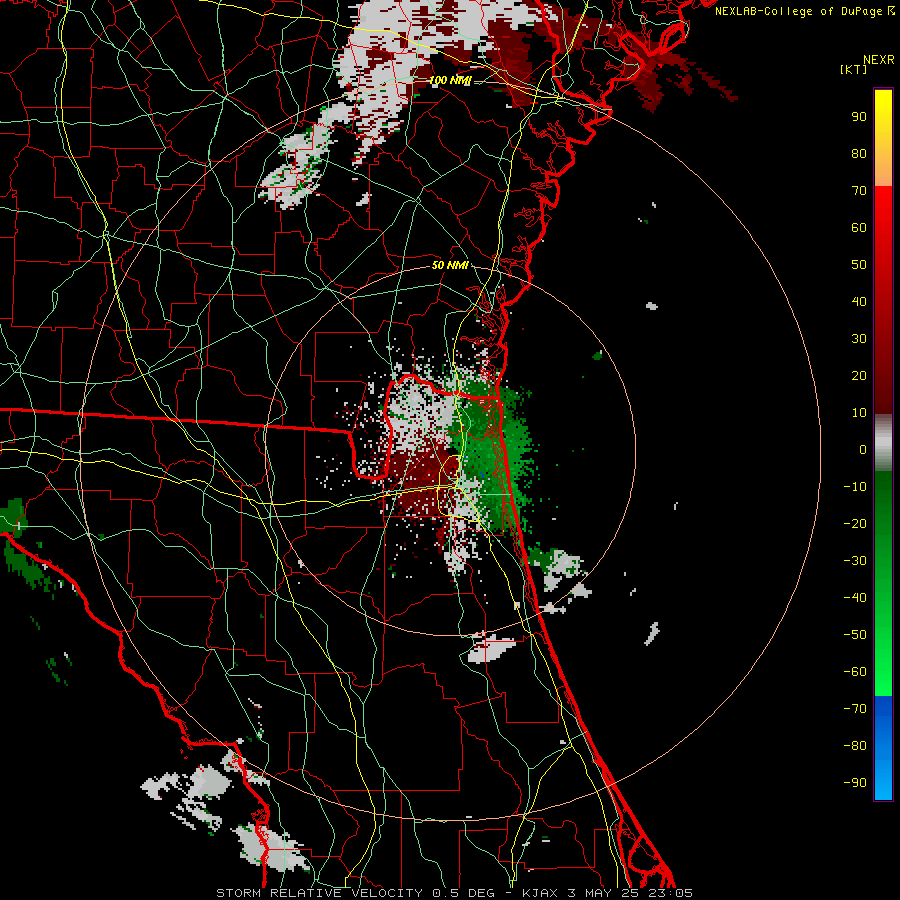Click the -90 value on velocity scale

855,783
